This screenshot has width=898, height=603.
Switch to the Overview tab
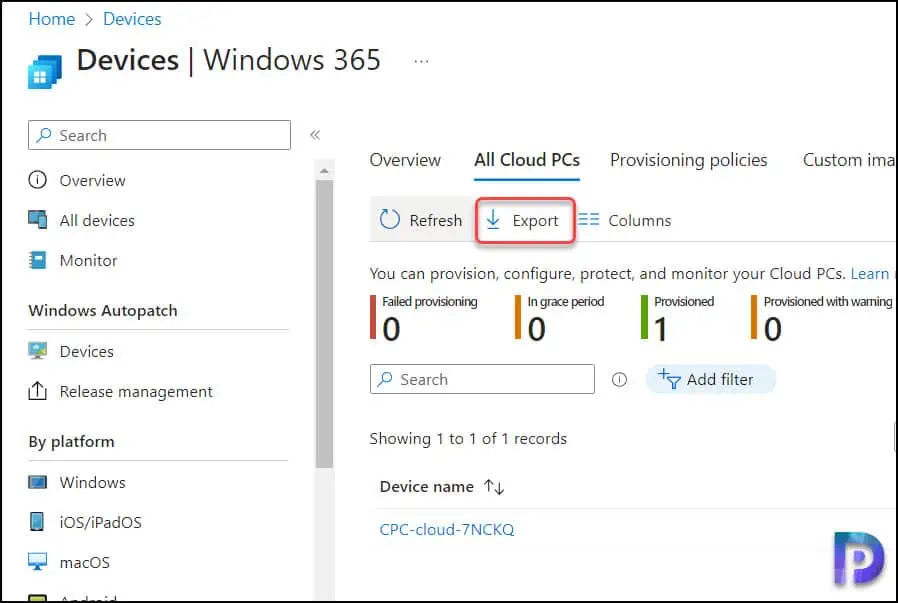click(405, 160)
